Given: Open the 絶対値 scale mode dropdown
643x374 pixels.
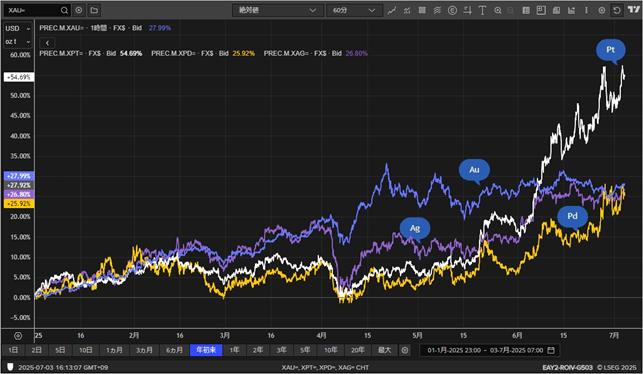Looking at the screenshot, I should pos(278,10).
